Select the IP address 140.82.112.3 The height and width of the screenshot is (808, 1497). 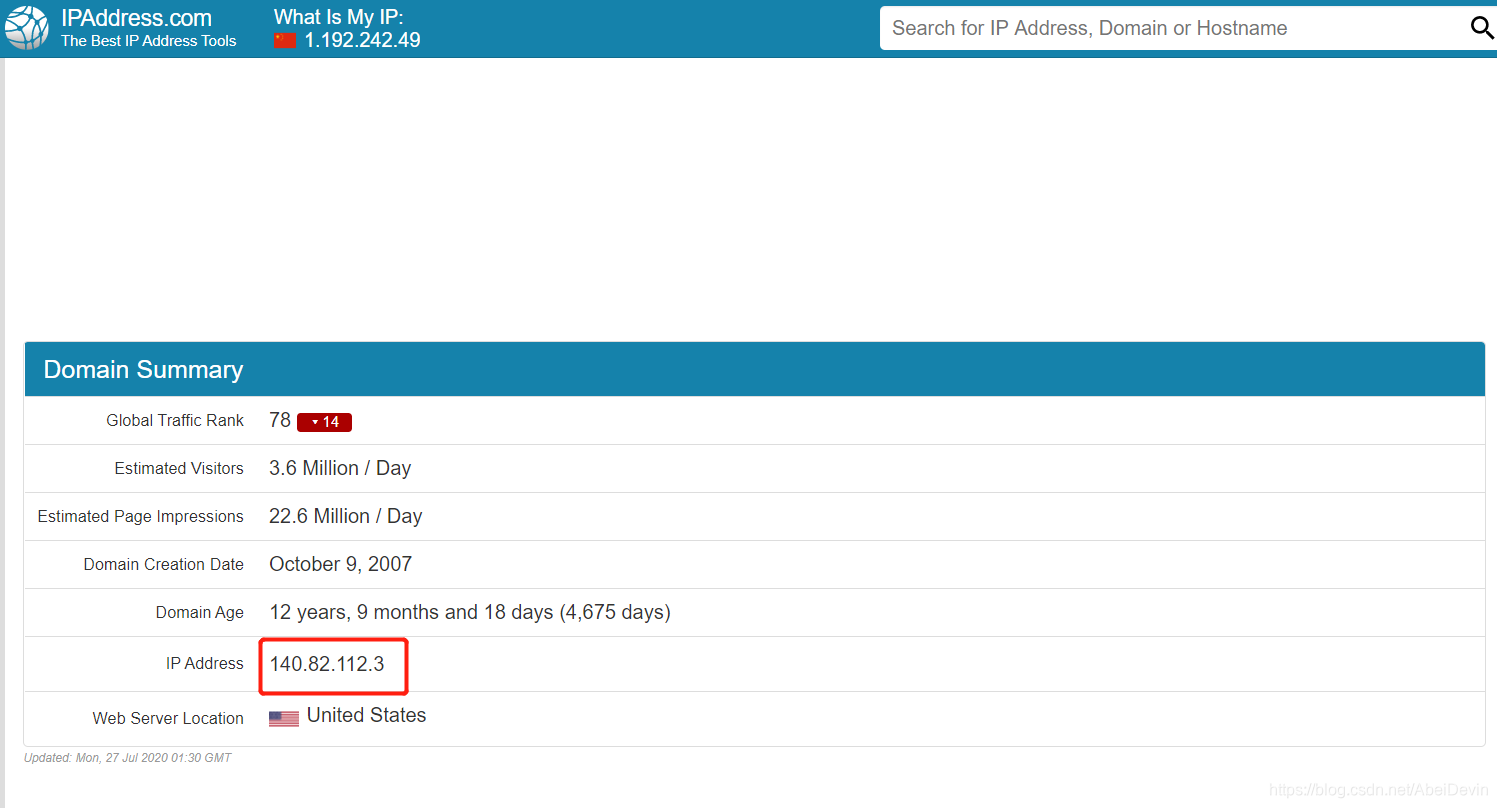pyautogui.click(x=327, y=664)
